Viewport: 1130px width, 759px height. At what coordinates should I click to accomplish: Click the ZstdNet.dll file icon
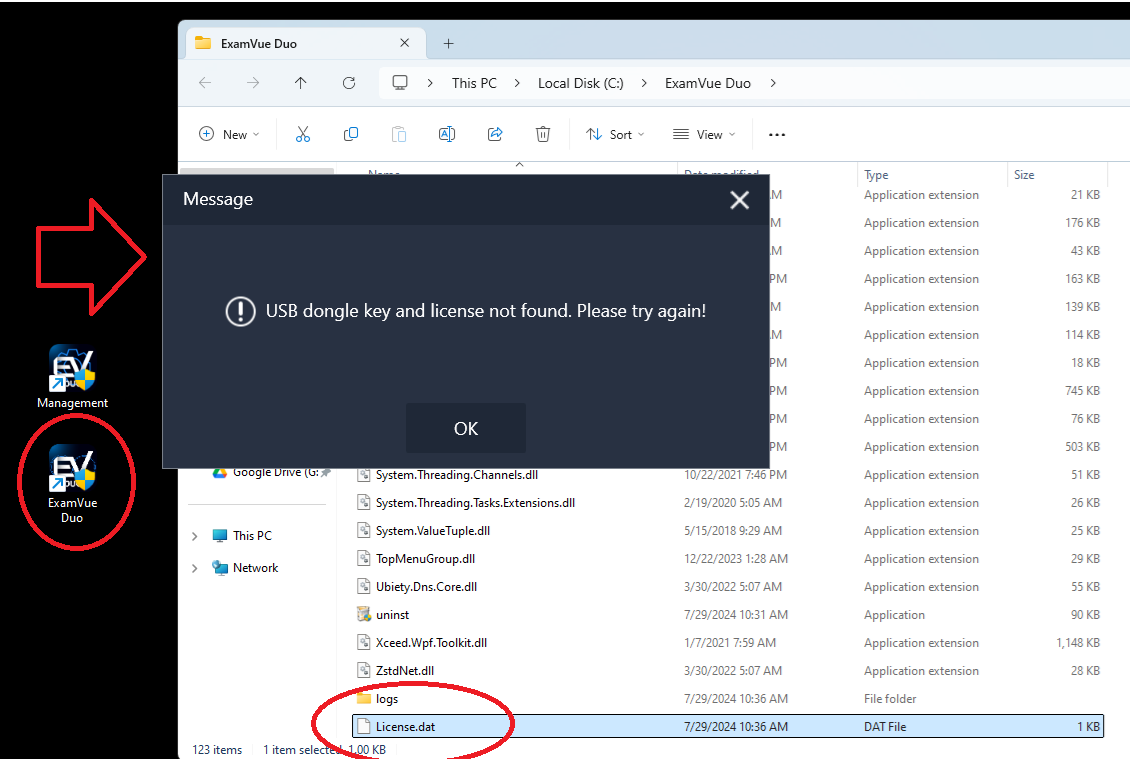coord(364,670)
